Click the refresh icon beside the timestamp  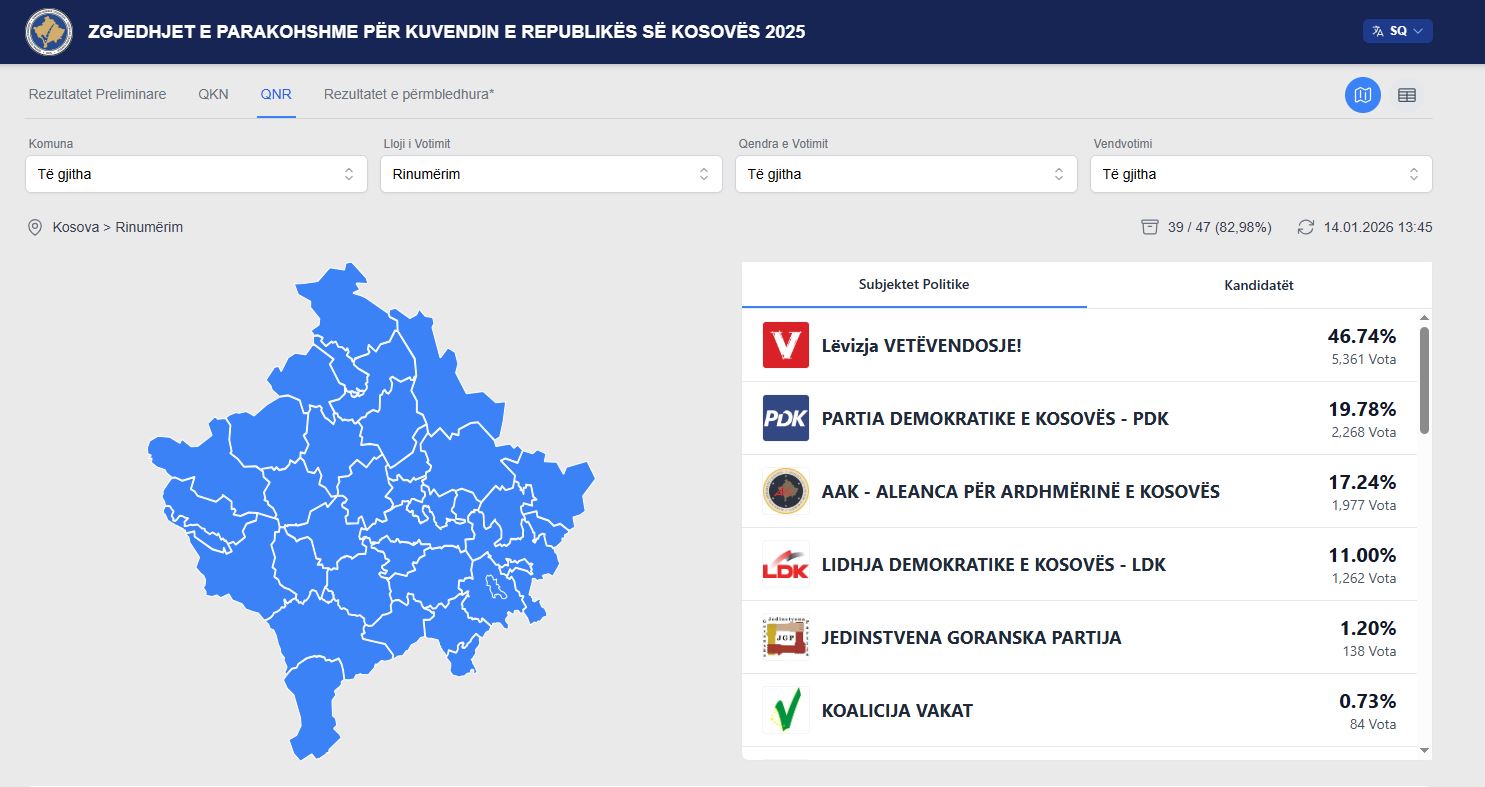pos(1305,227)
